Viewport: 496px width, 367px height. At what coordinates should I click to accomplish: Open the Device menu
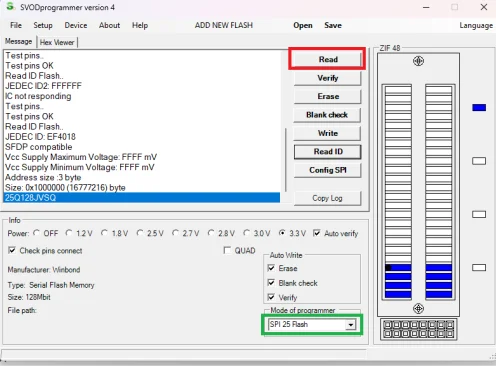tap(76, 25)
